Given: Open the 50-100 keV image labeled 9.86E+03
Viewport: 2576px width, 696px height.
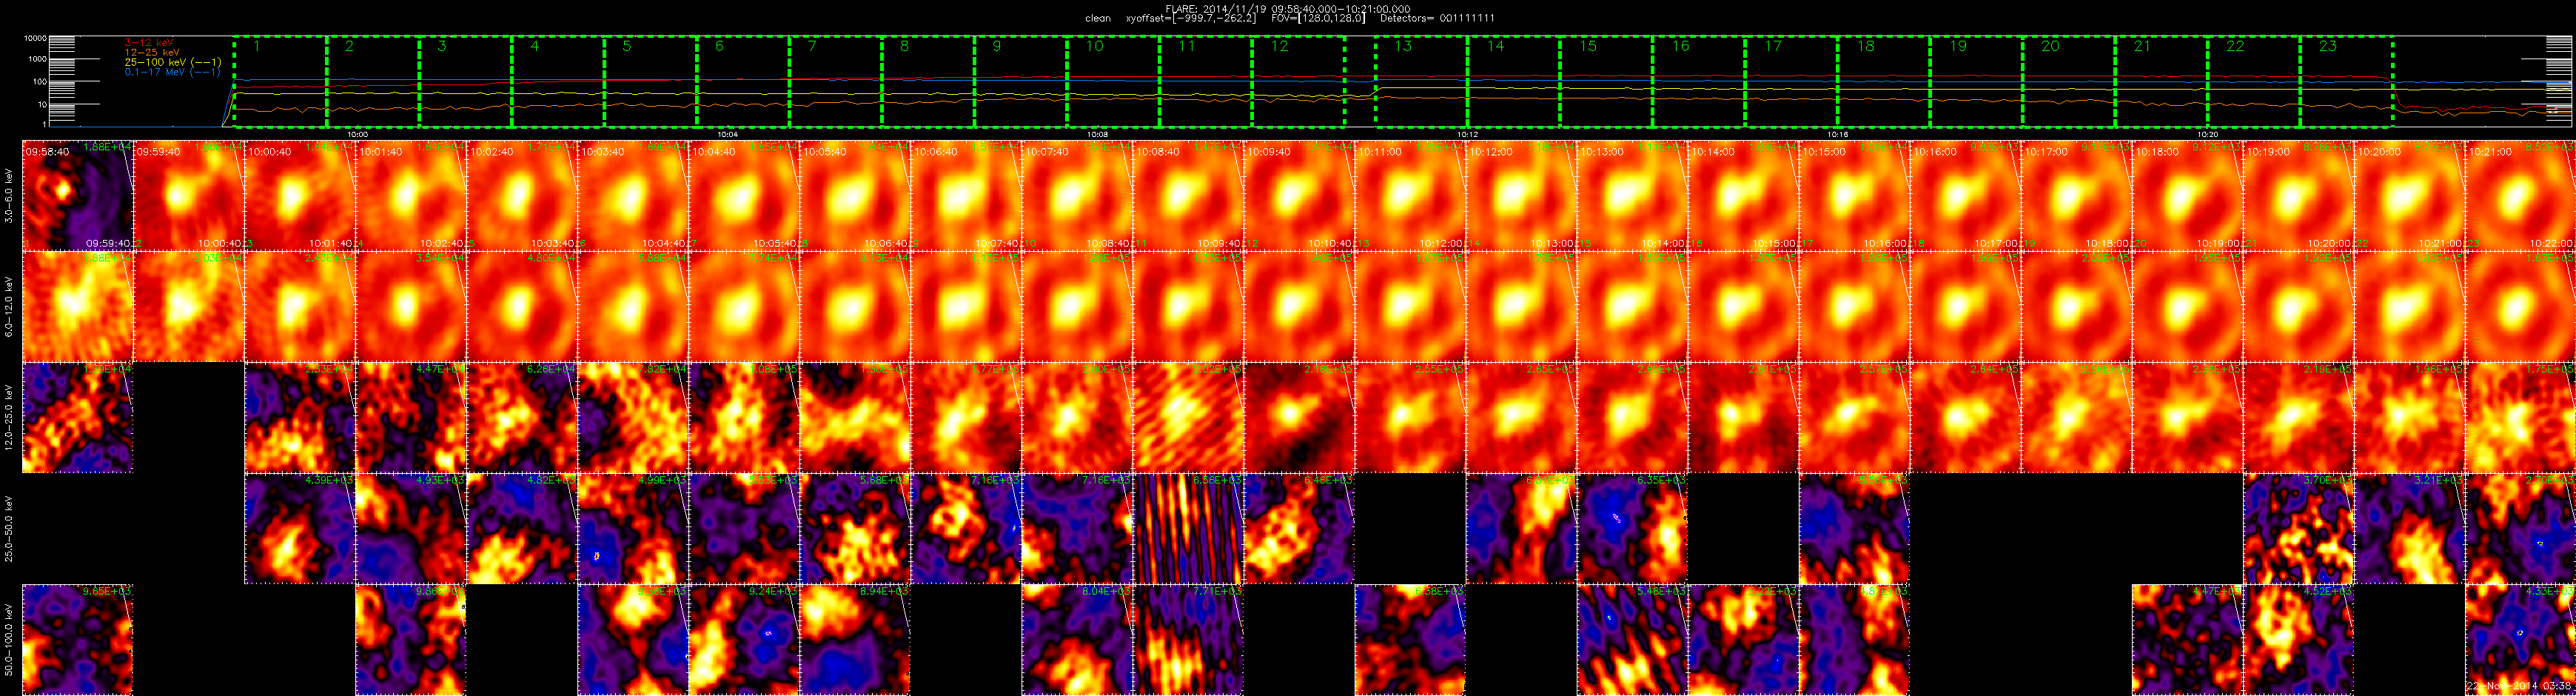Looking at the screenshot, I should tap(411, 639).
